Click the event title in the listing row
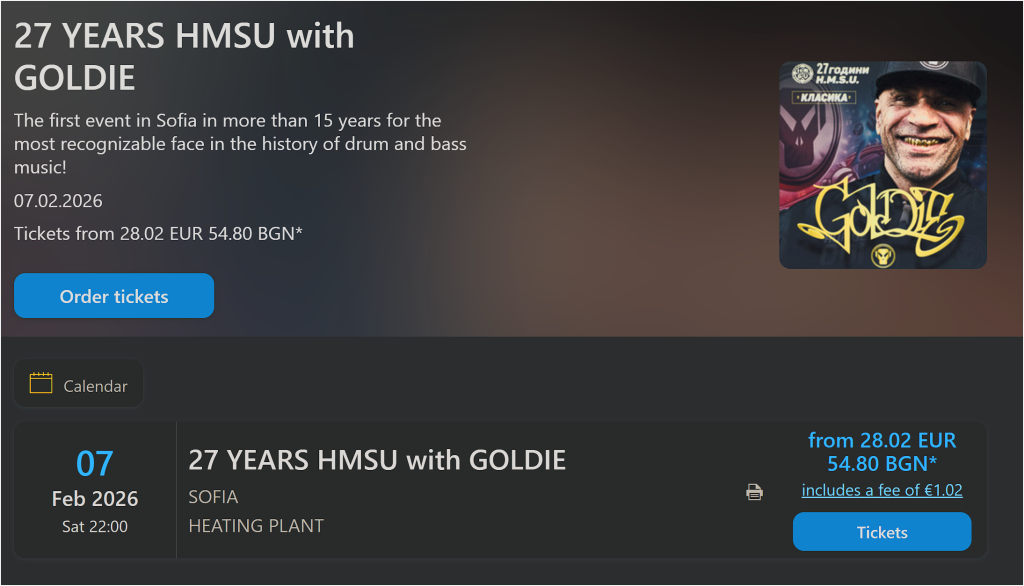Image resolution: width=1024 pixels, height=586 pixels. [377, 460]
